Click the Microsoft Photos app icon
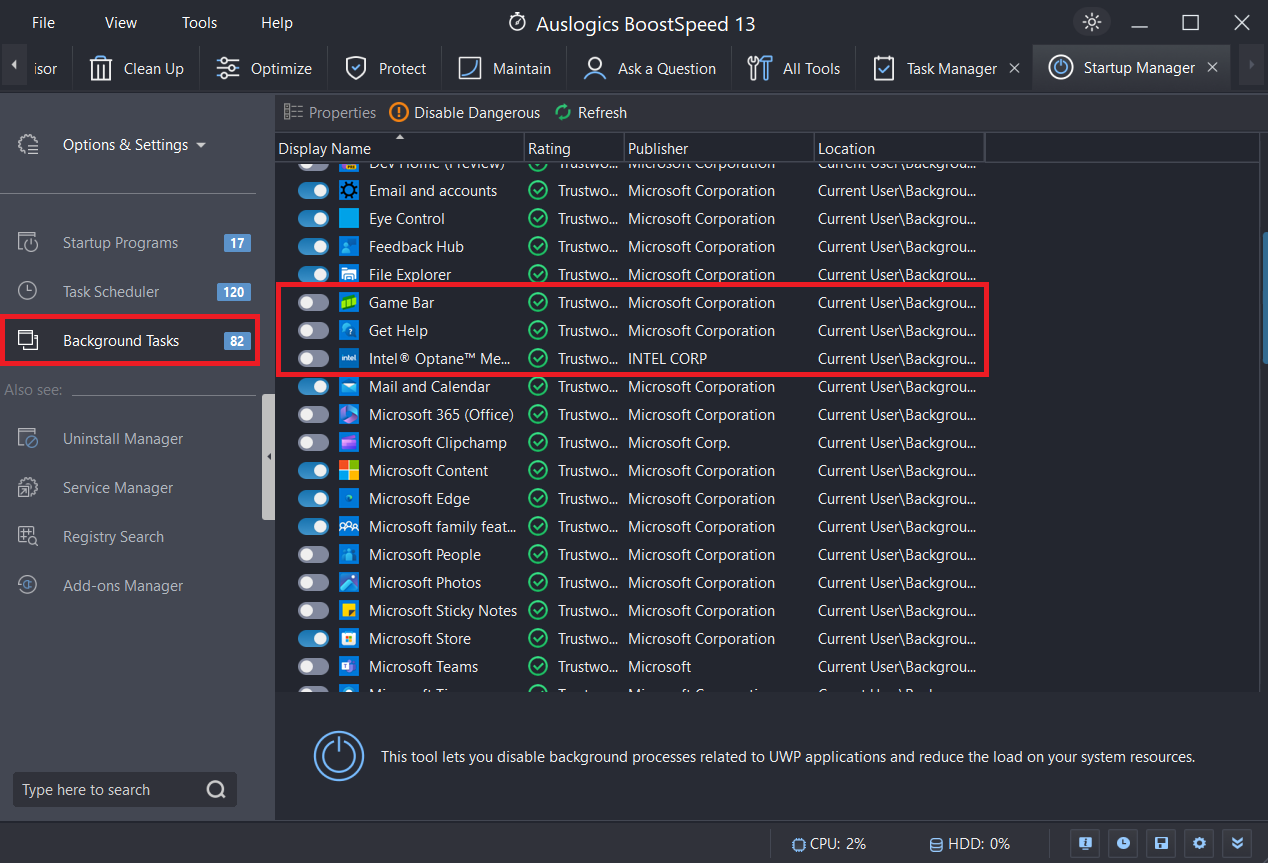 click(349, 583)
